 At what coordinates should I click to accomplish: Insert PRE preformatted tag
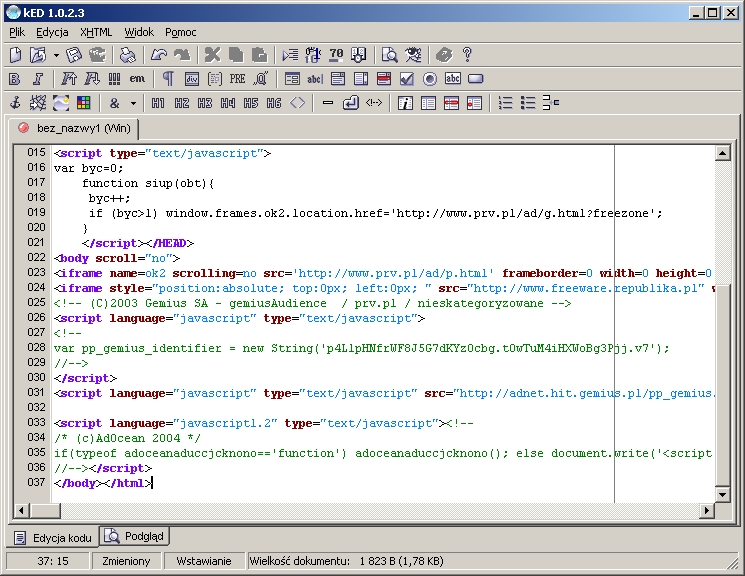tap(238, 79)
